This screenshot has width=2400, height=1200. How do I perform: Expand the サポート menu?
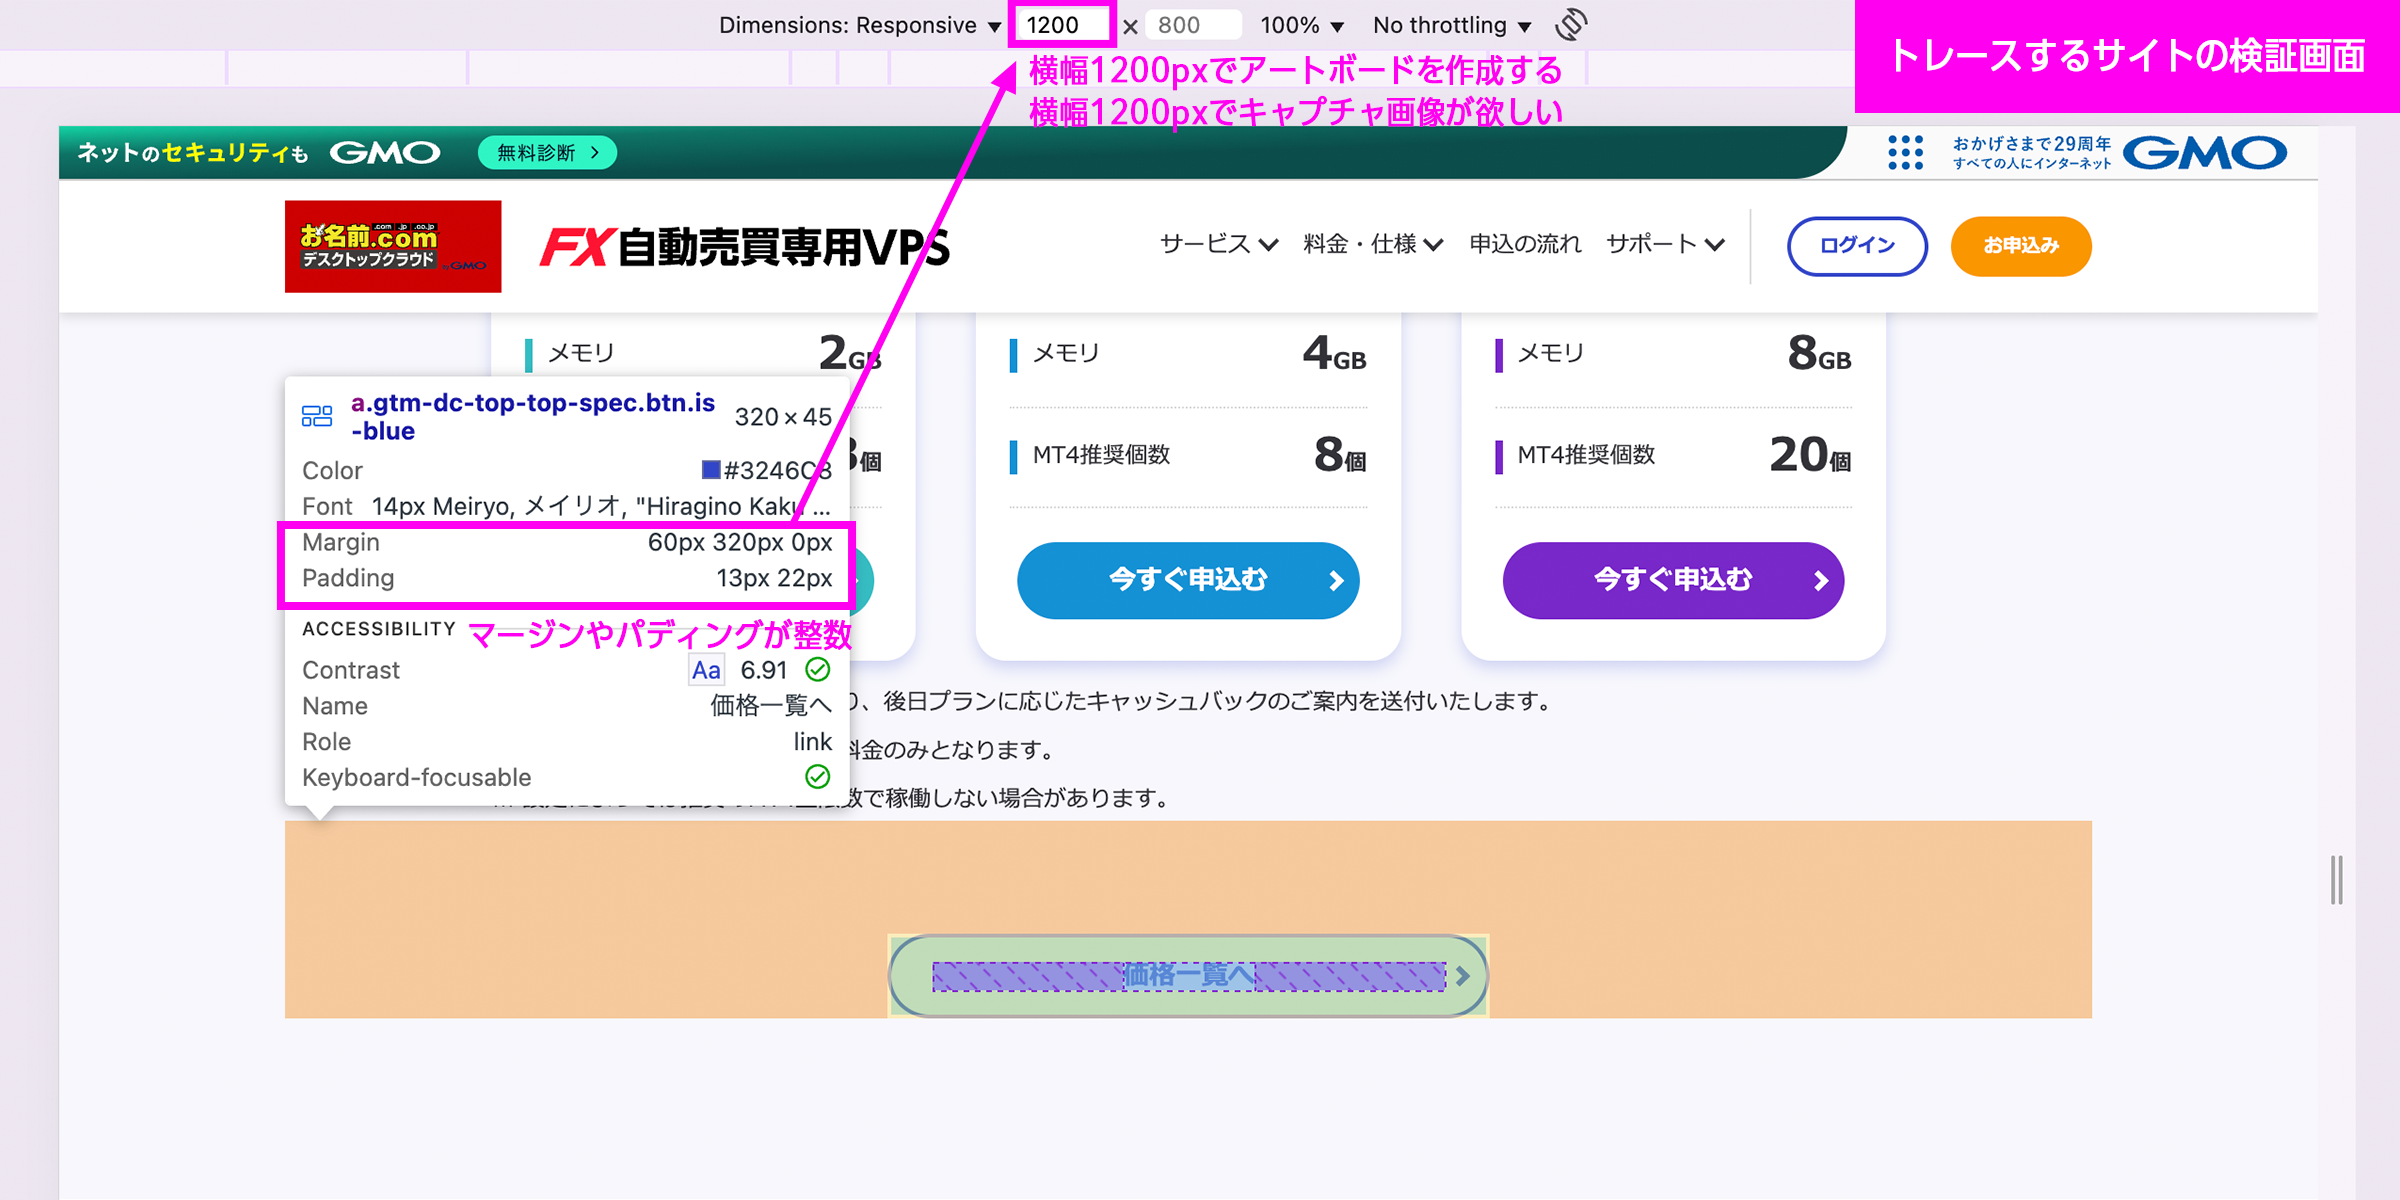(x=1665, y=244)
